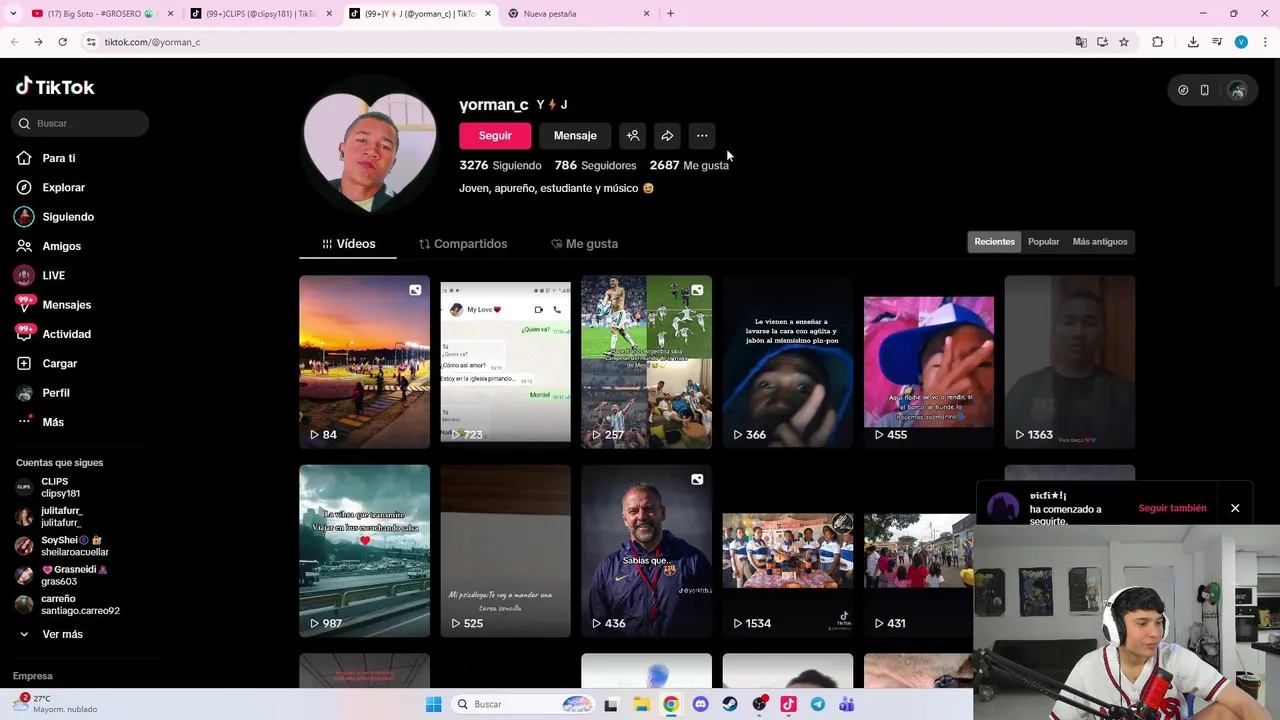
Task: Click the address bar URL tiktok.com/@yorman_c
Action: (152, 42)
